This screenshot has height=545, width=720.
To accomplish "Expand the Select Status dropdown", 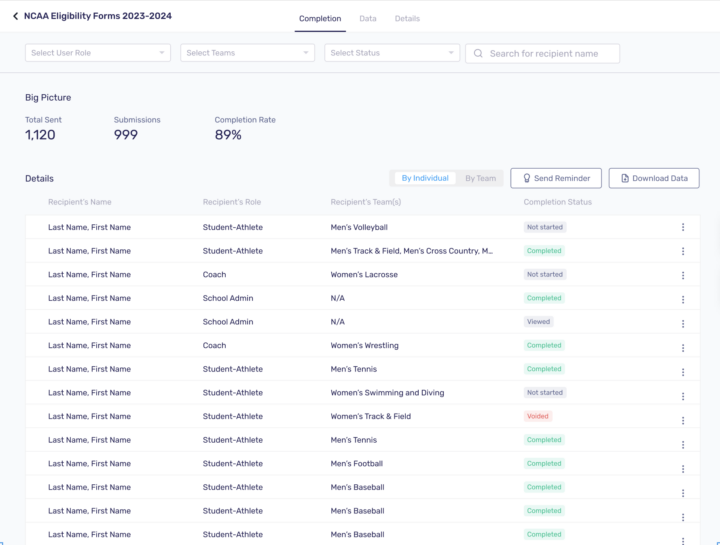I will click(392, 53).
